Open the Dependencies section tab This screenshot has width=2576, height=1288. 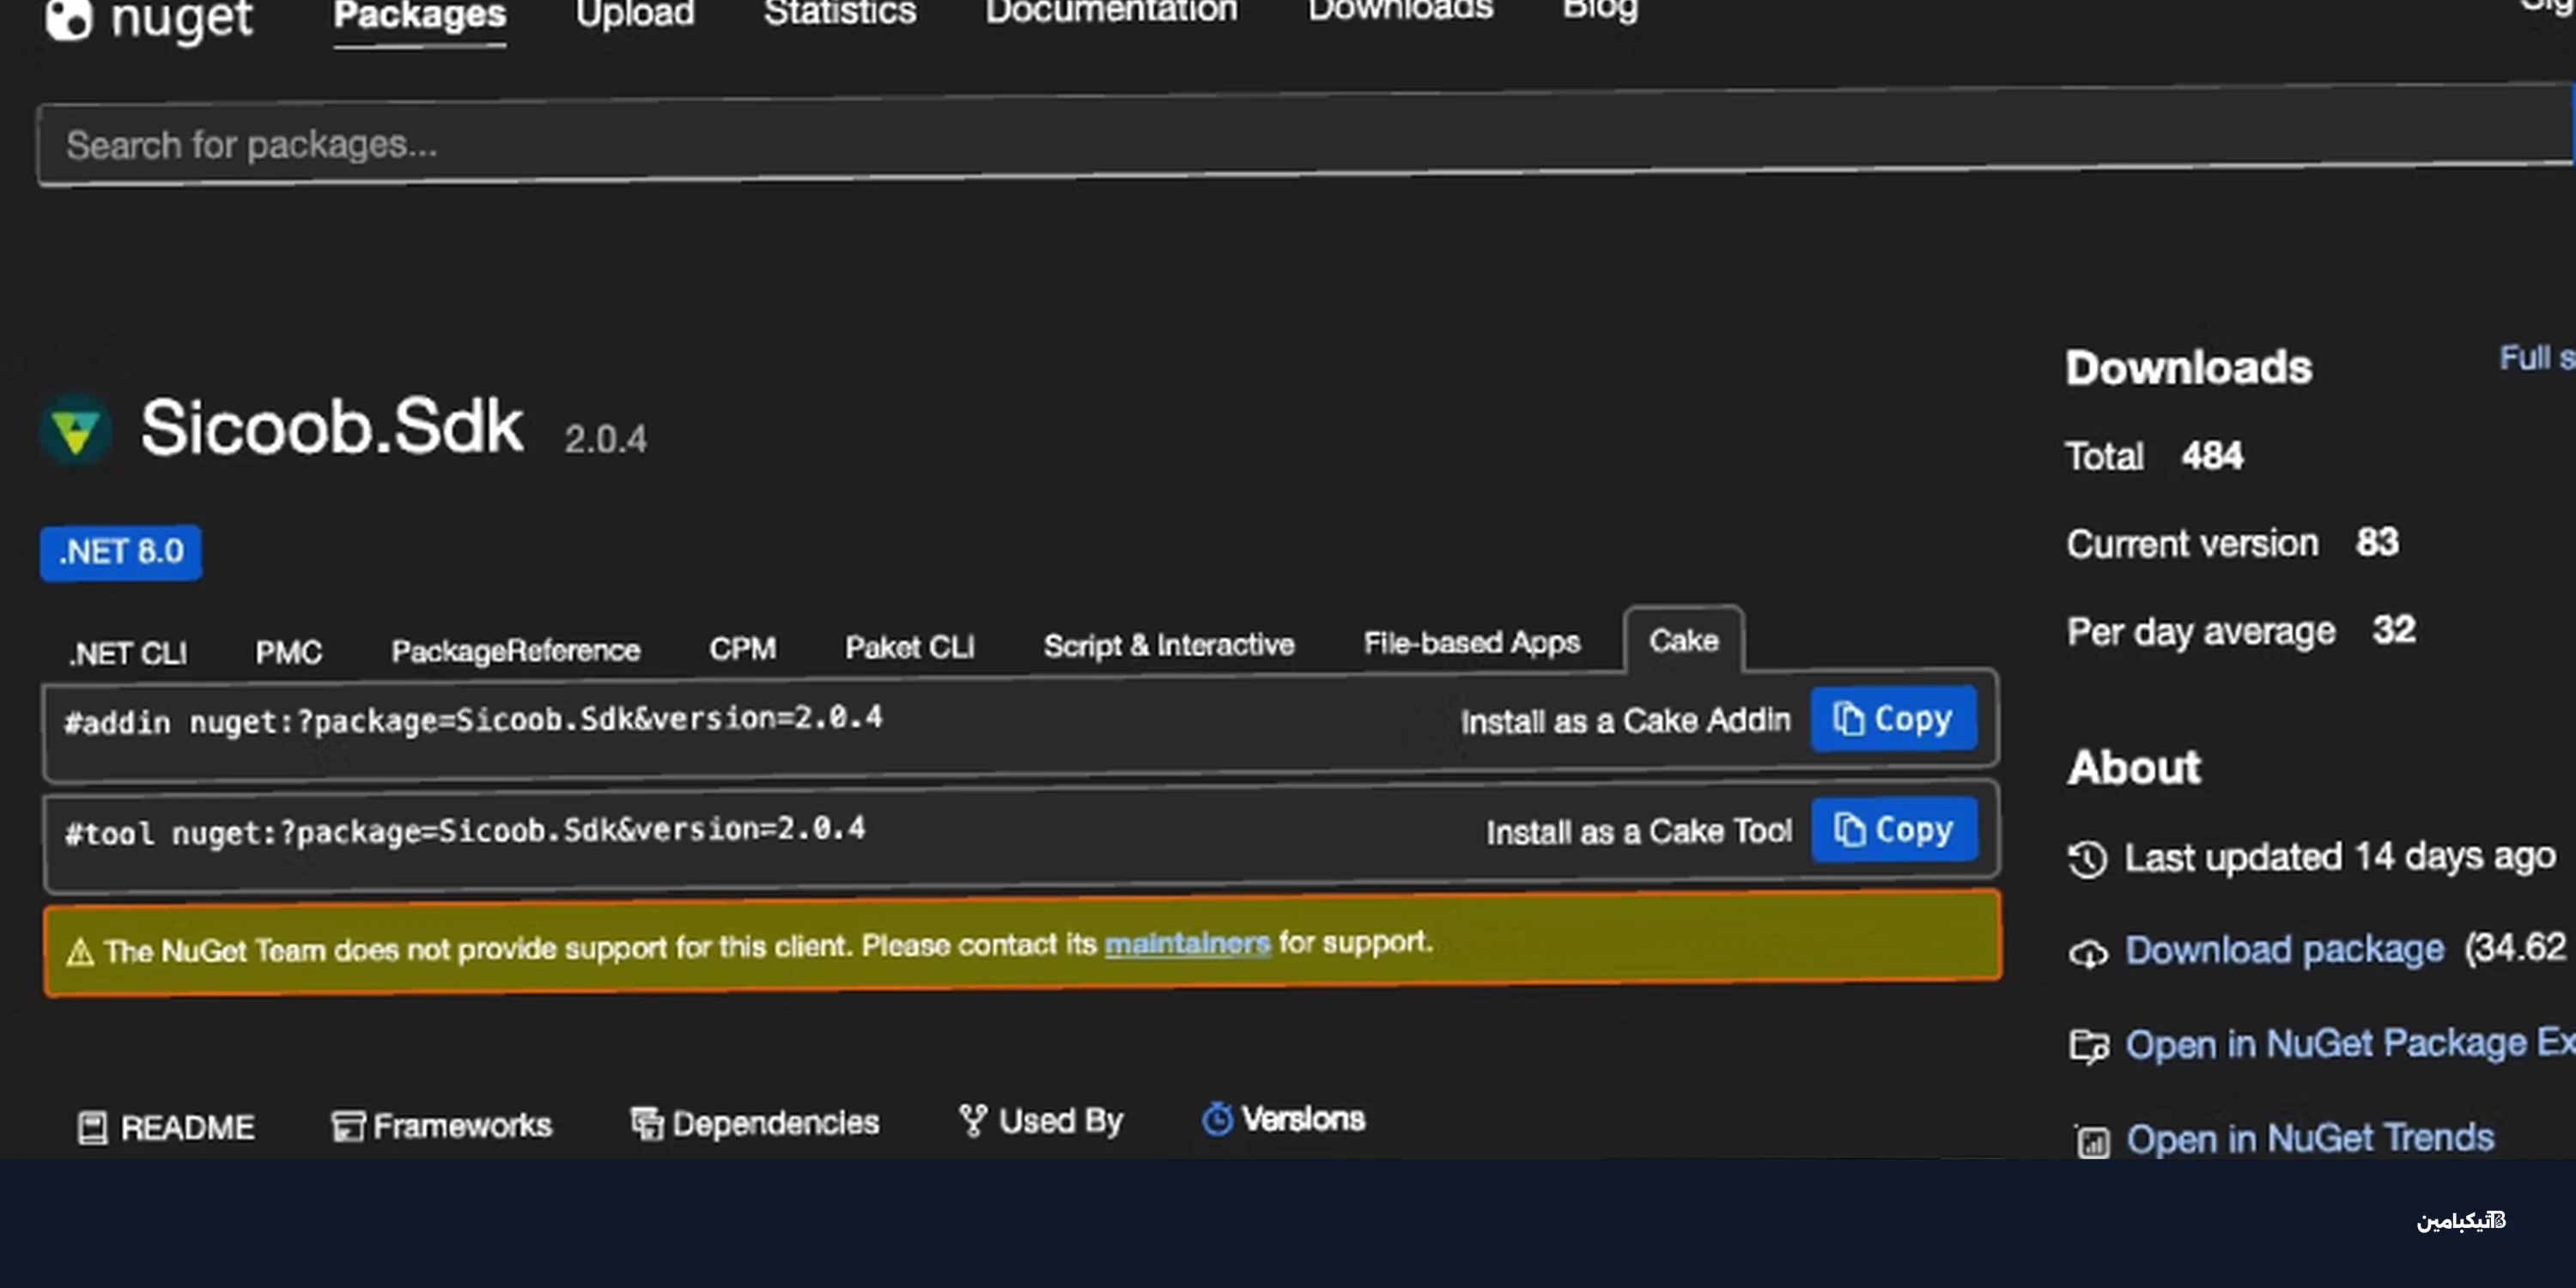pyautogui.click(x=755, y=1123)
